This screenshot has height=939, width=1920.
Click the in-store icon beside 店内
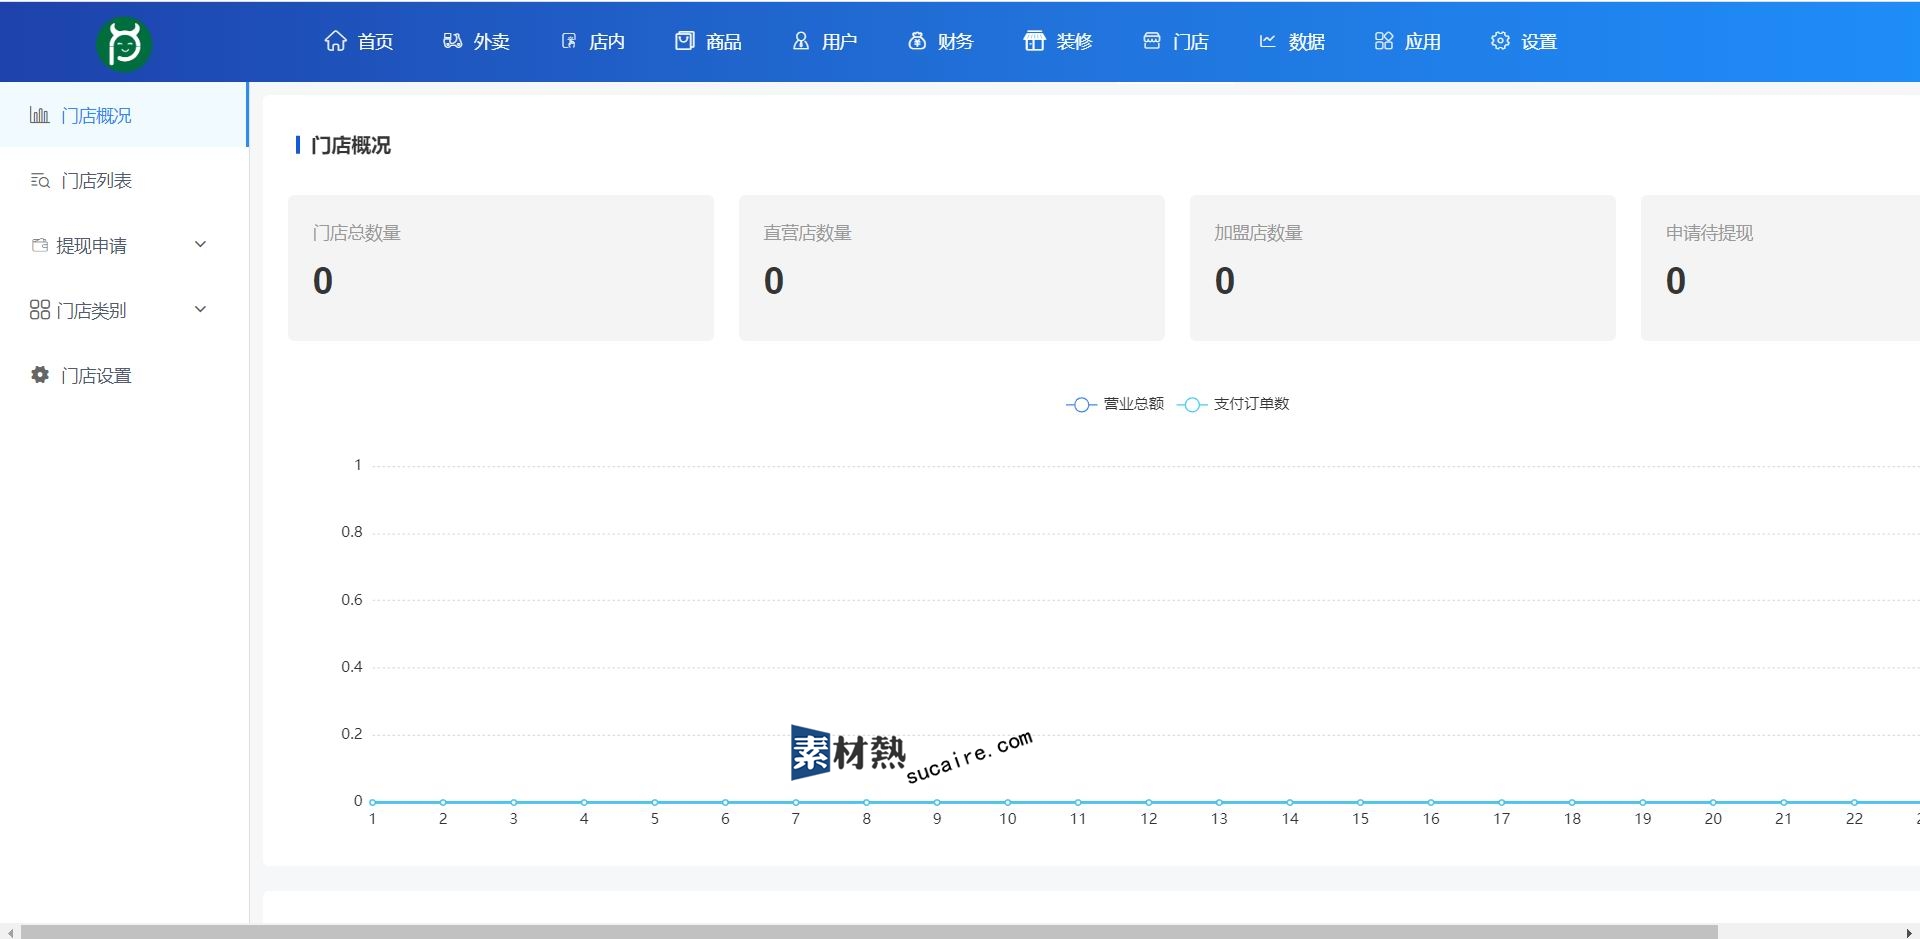pyautogui.click(x=569, y=41)
